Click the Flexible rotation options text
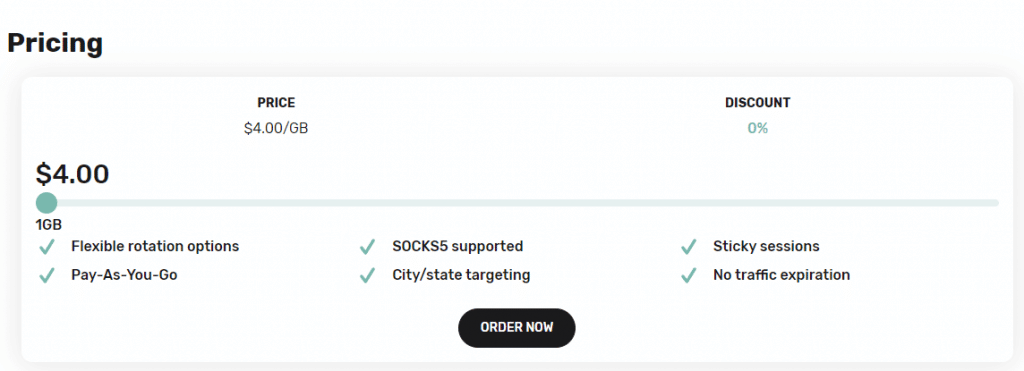This screenshot has width=1024, height=371. point(155,246)
